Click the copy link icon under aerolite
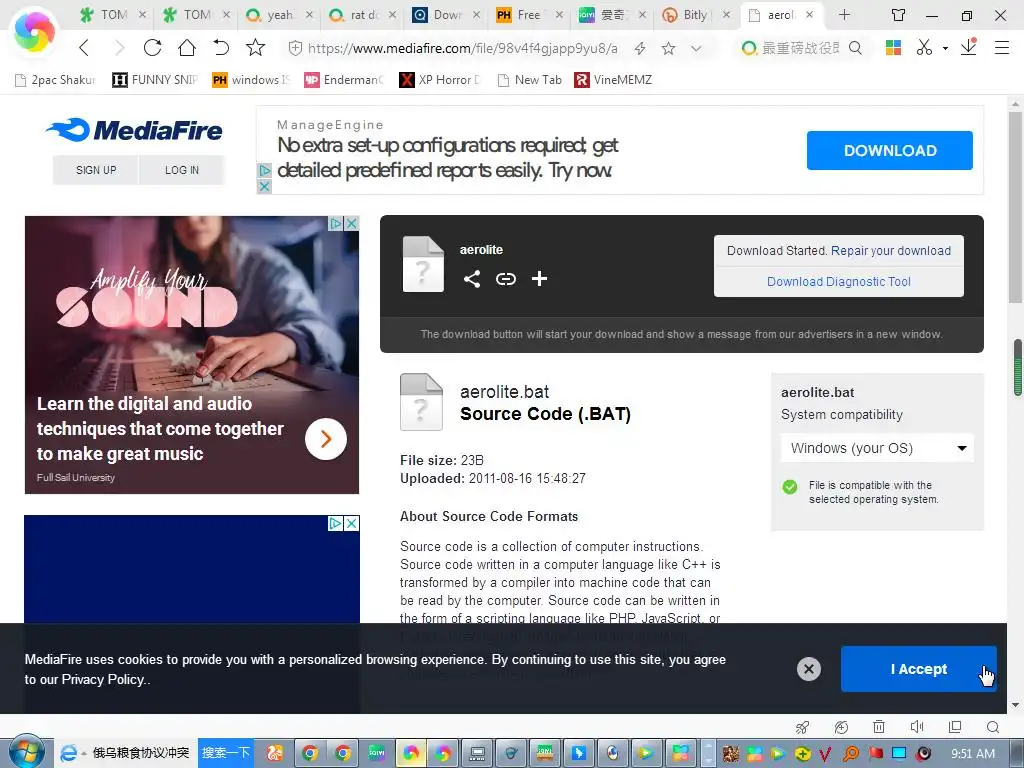1024x768 pixels. [505, 279]
